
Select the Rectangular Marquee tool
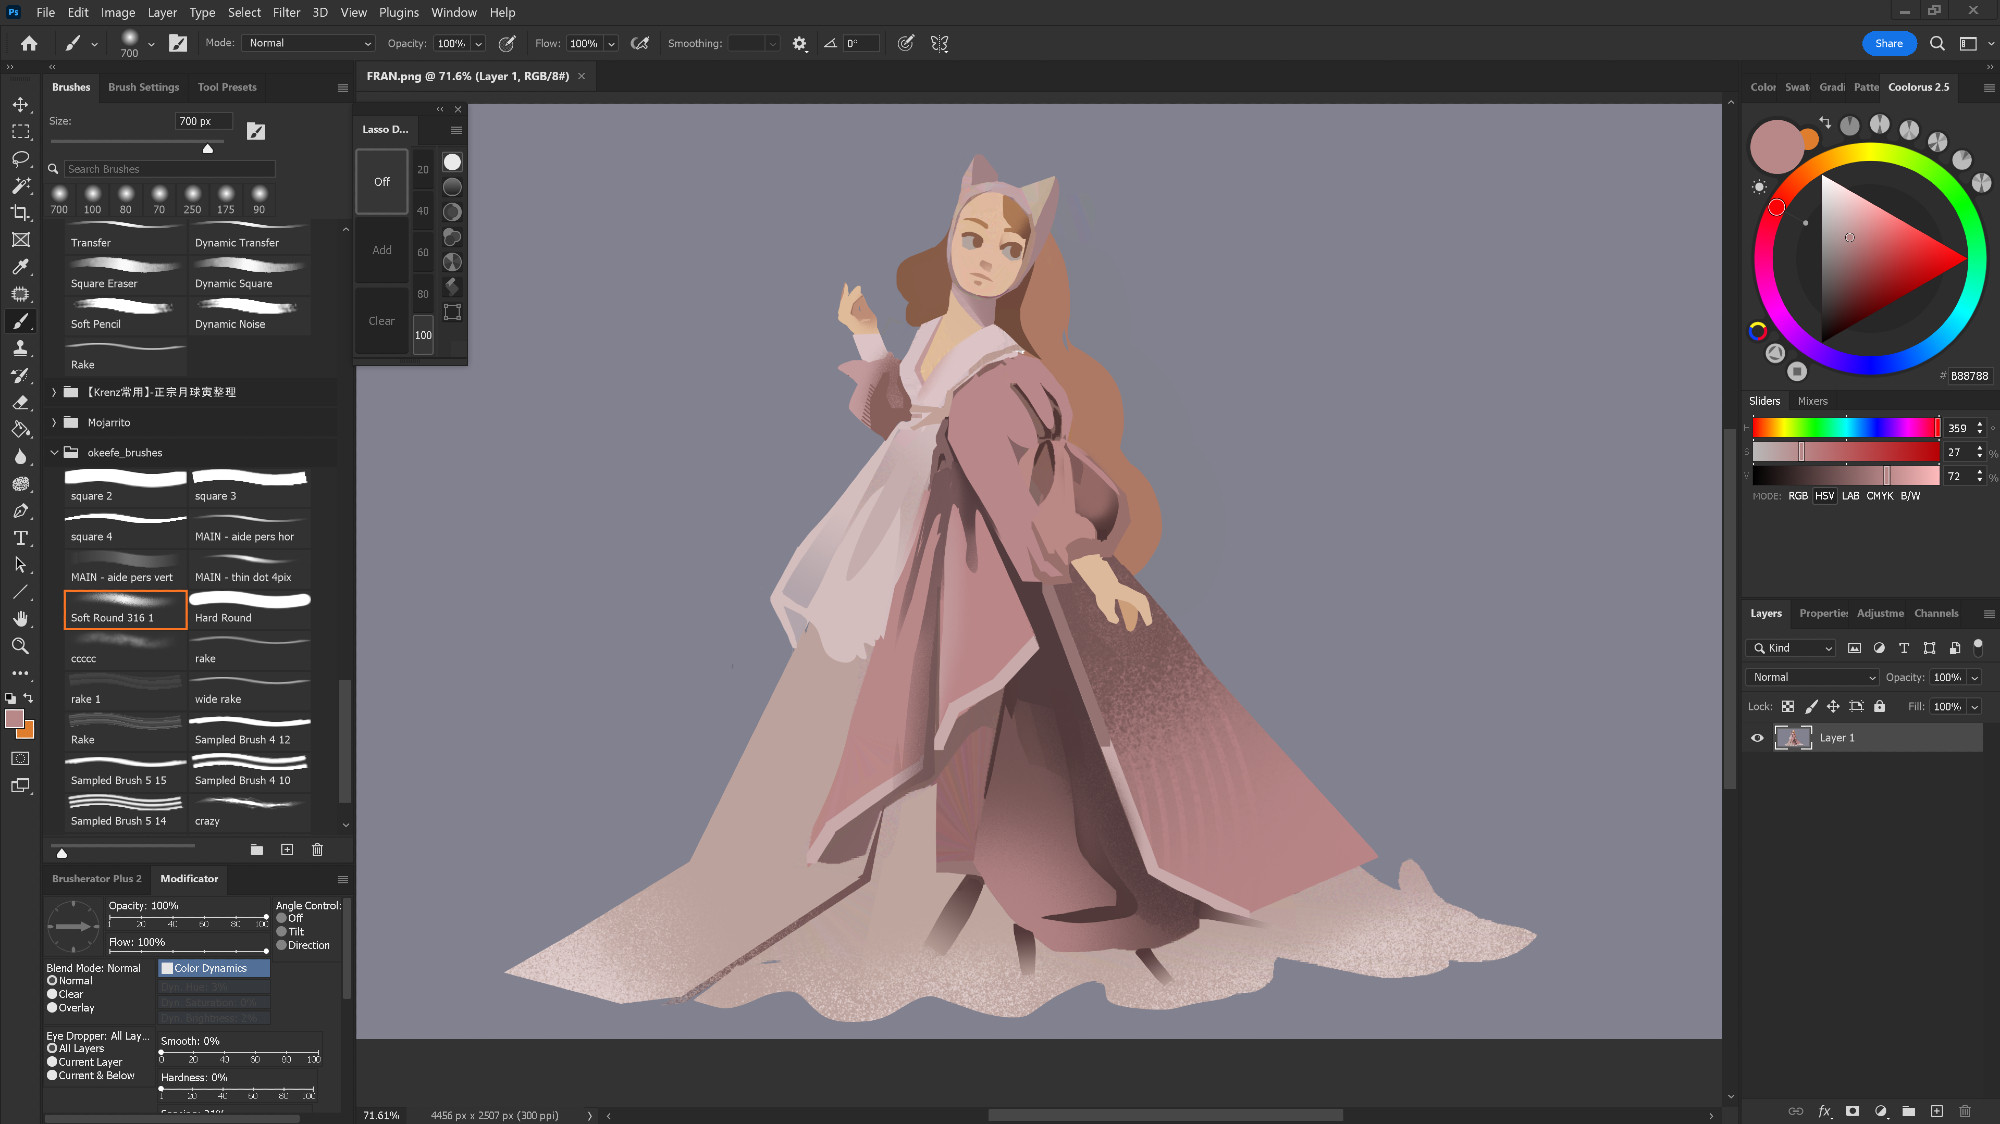20,131
